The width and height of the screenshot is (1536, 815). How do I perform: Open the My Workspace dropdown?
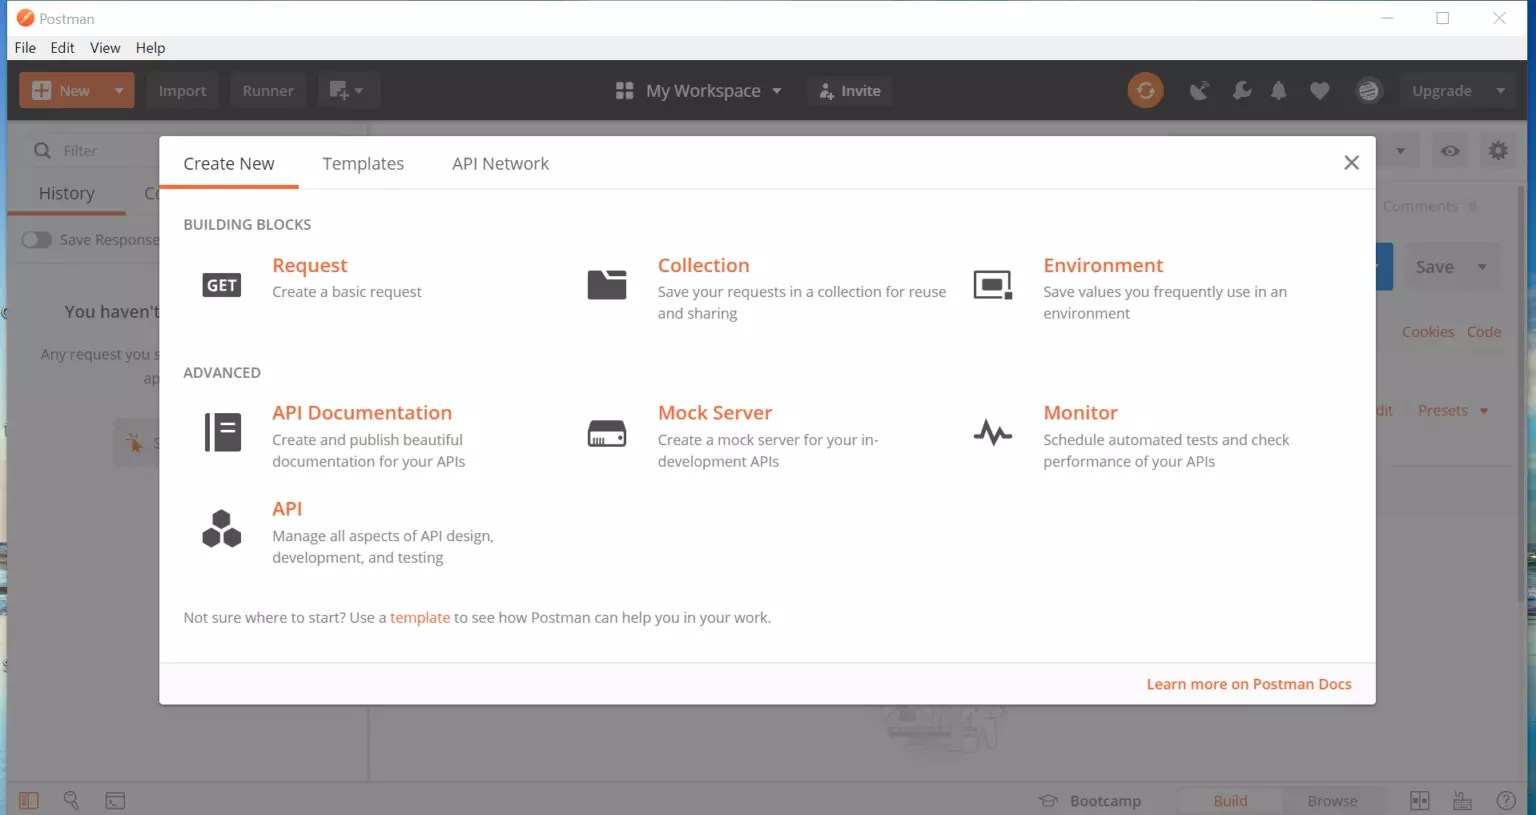coord(713,91)
